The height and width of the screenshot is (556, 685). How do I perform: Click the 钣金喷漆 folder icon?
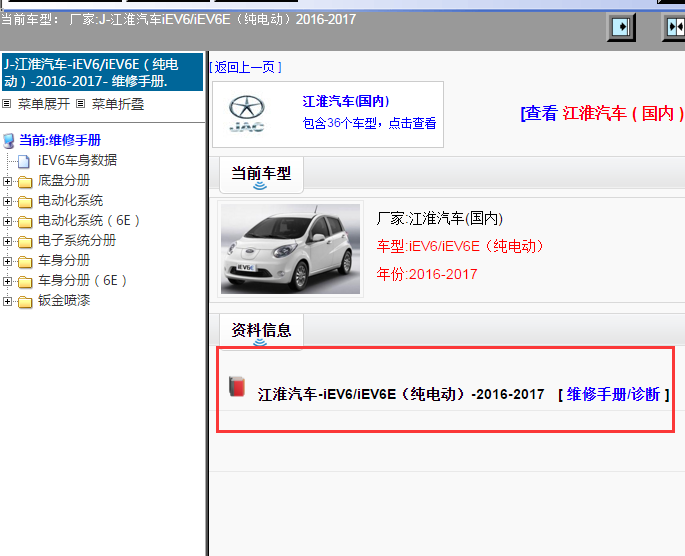tap(25, 302)
